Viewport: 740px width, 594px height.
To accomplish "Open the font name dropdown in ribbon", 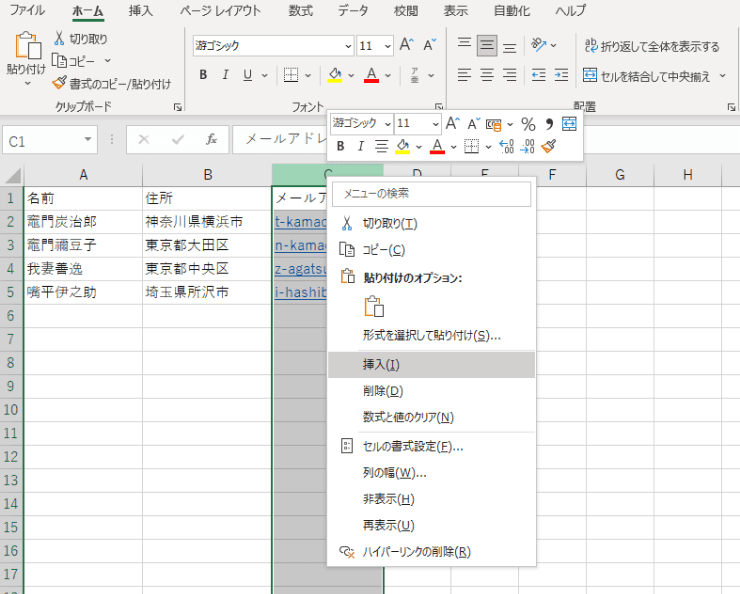I will [x=348, y=46].
